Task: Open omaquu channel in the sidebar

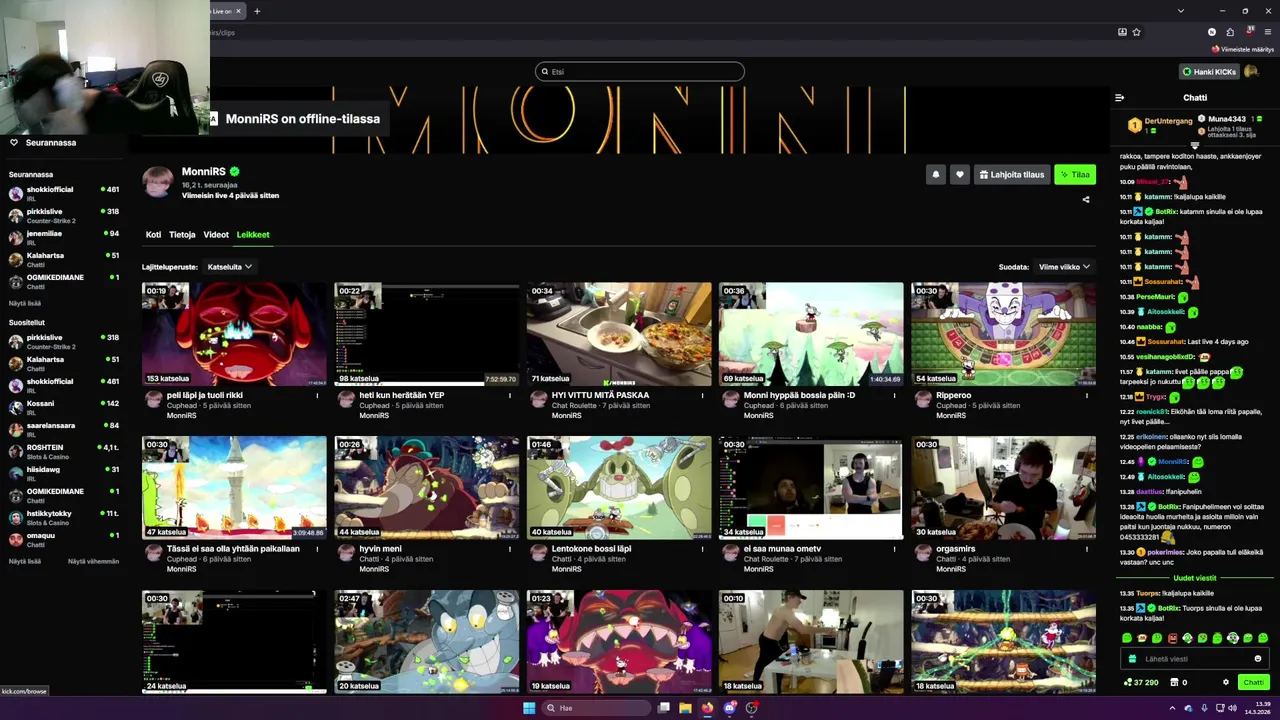Action: pyautogui.click(x=64, y=539)
